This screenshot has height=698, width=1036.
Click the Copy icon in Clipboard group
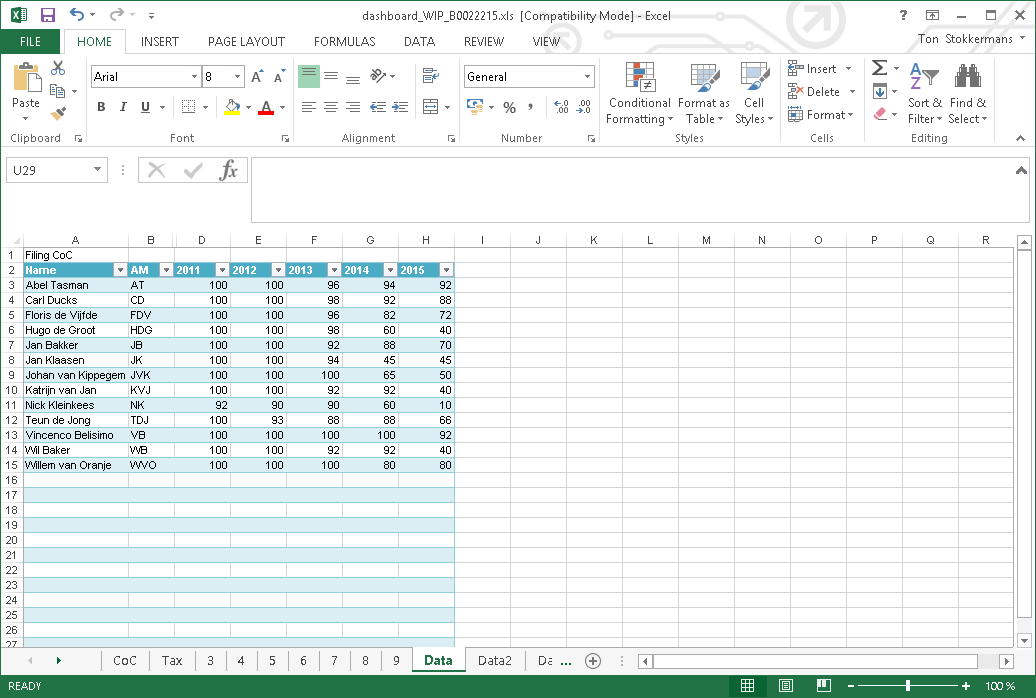click(57, 91)
